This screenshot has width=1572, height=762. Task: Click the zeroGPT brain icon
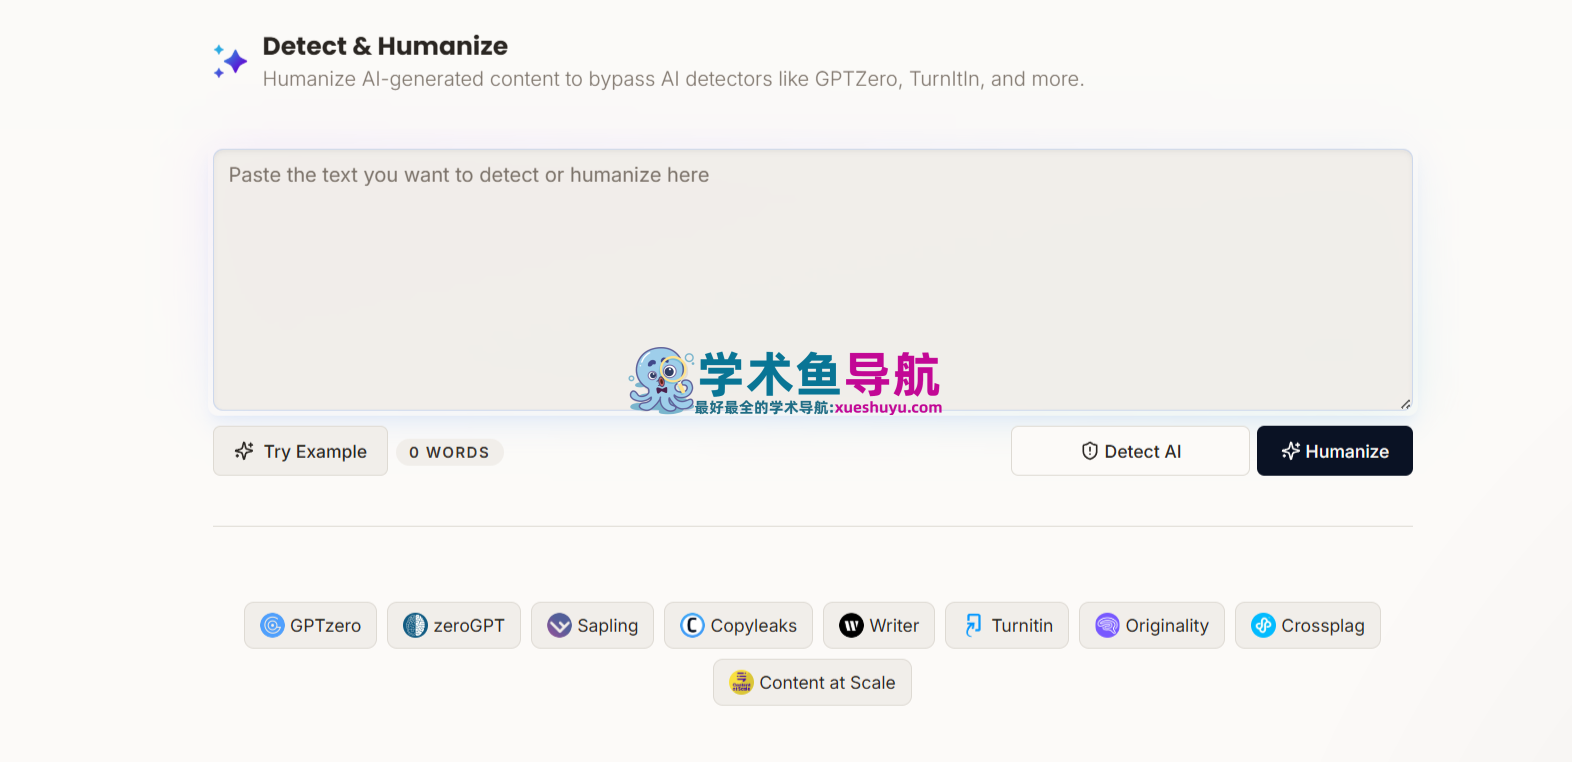pyautogui.click(x=415, y=626)
